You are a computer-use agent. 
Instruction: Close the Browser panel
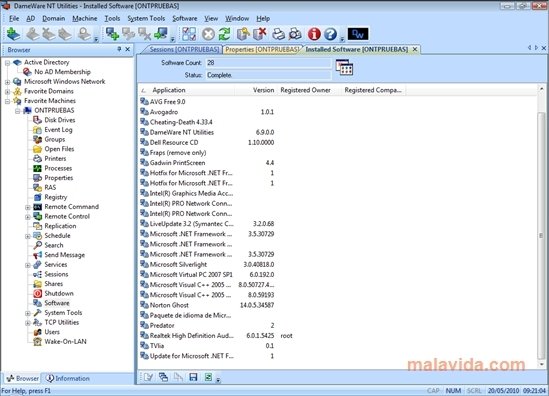127,49
